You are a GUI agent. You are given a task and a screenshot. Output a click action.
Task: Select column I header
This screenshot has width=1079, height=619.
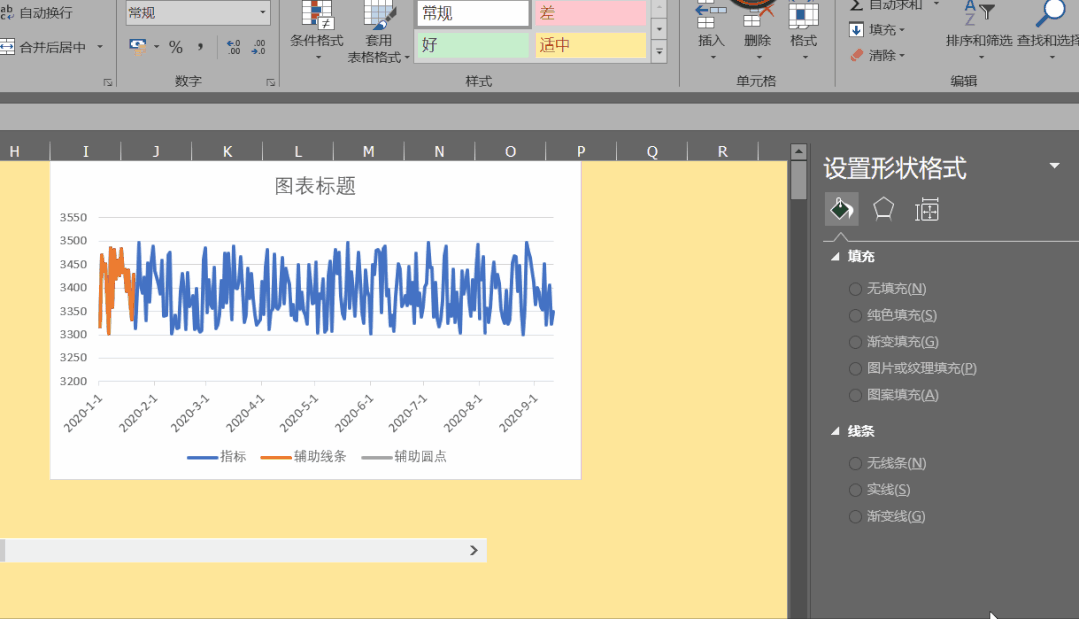click(85, 151)
